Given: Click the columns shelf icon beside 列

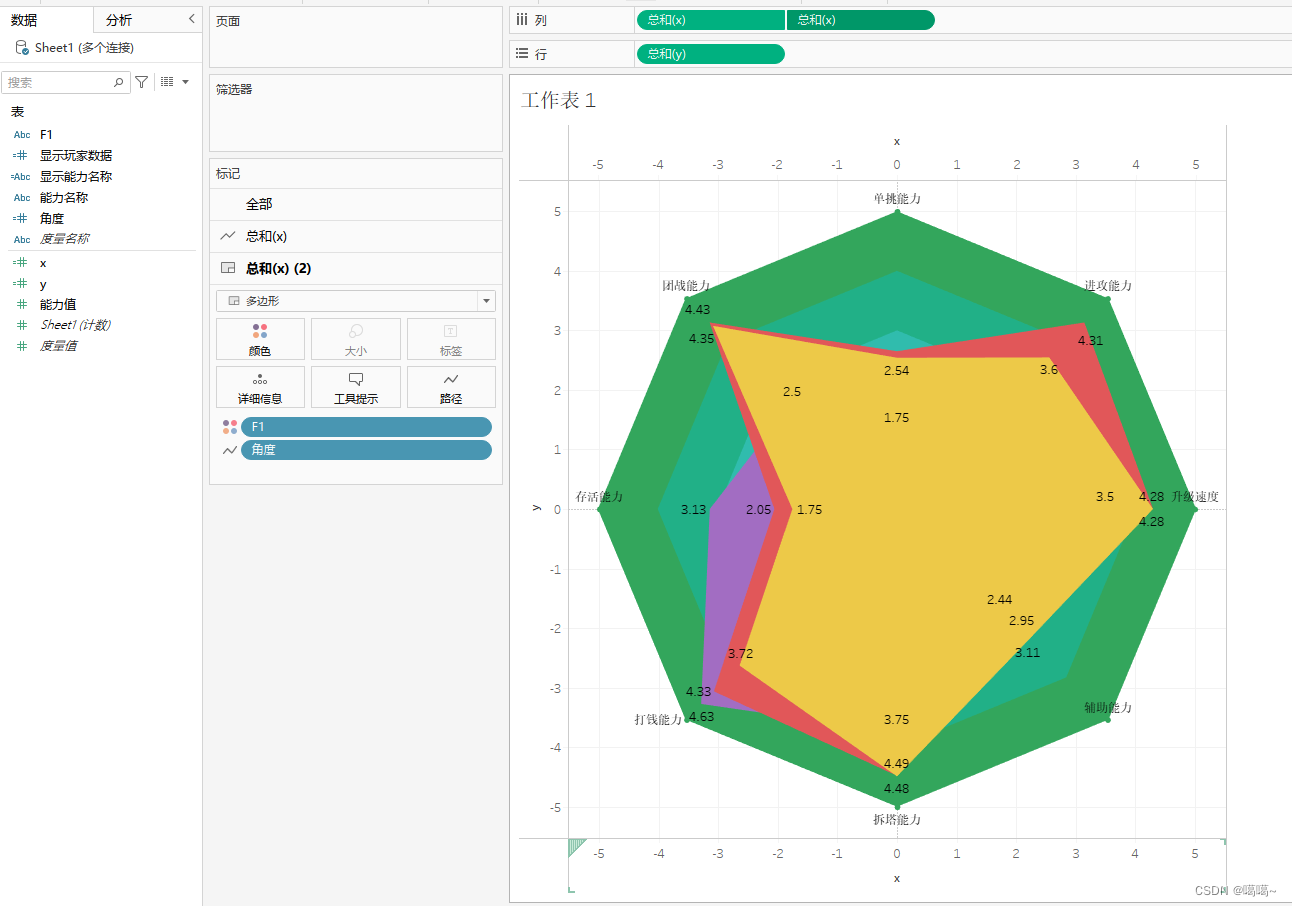Looking at the screenshot, I should [521, 20].
